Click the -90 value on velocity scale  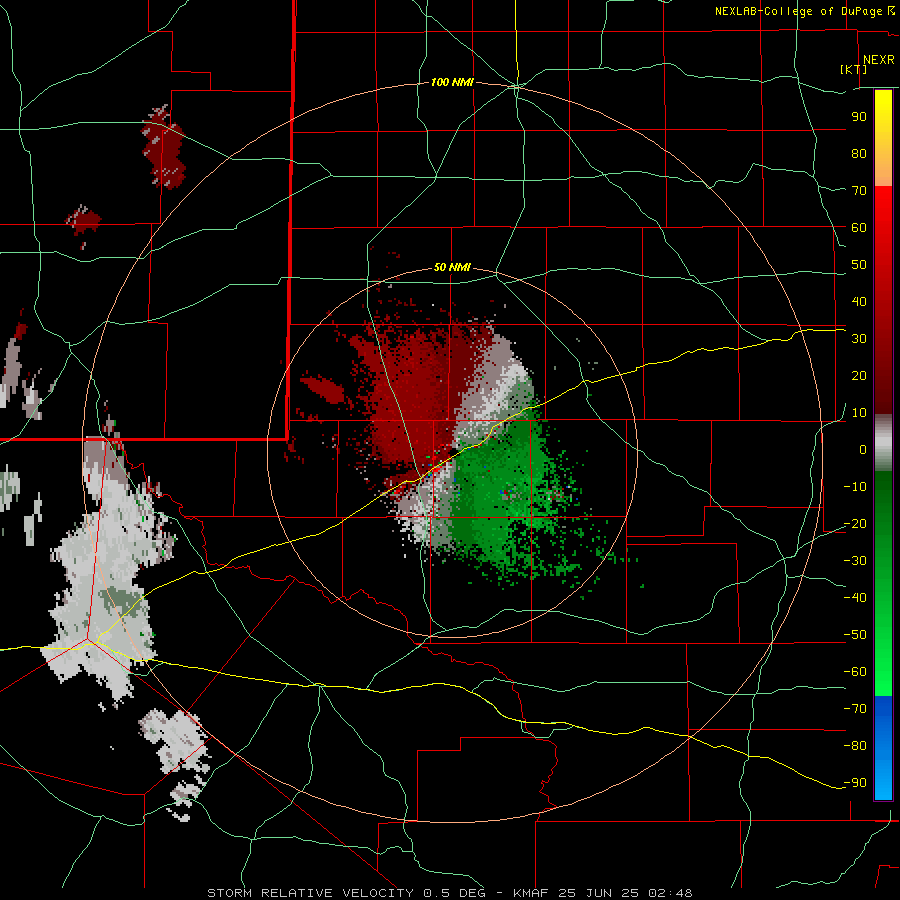pos(855,783)
